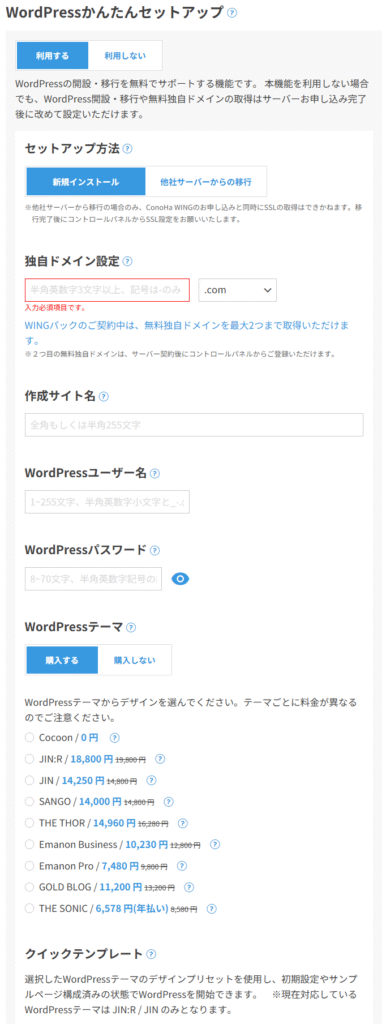
Task: Toggle password visibility eye icon
Action: 180,579
